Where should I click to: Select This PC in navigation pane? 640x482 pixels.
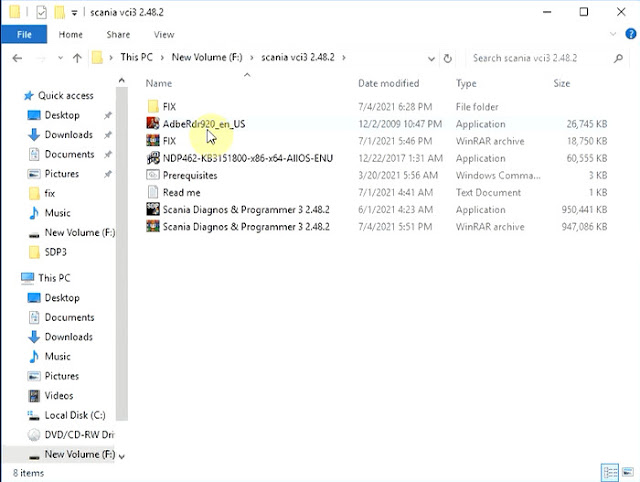tap(54, 278)
